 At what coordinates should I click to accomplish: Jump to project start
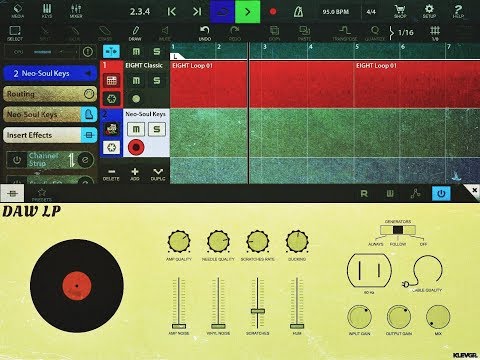coord(171,12)
